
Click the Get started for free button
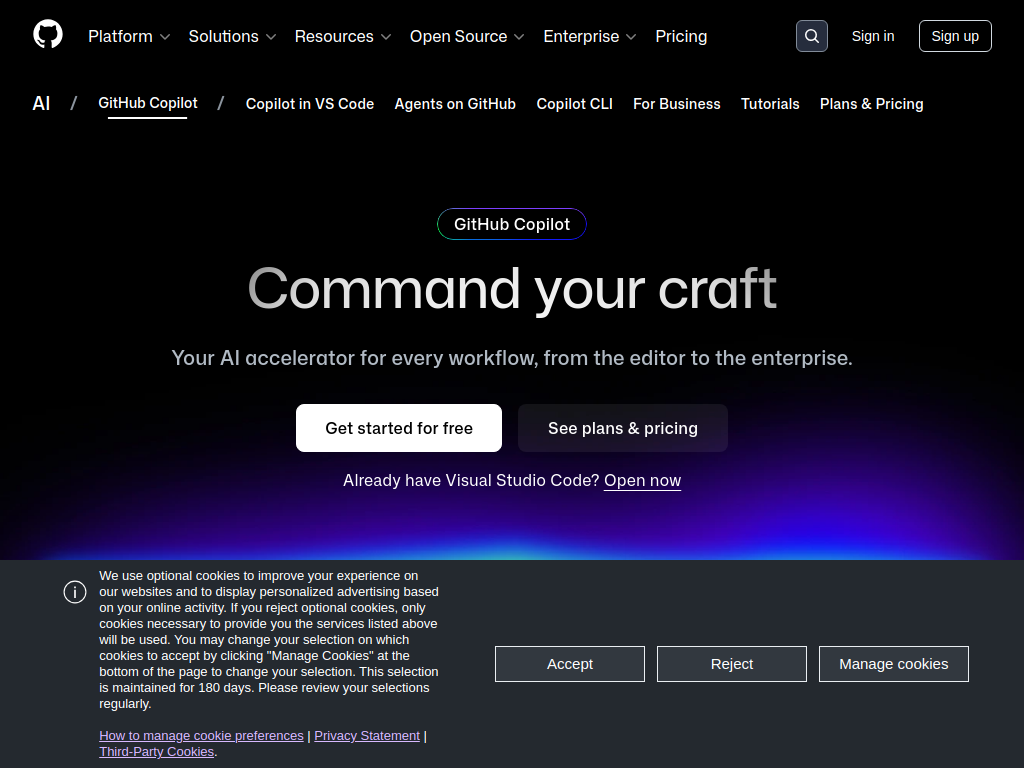399,428
